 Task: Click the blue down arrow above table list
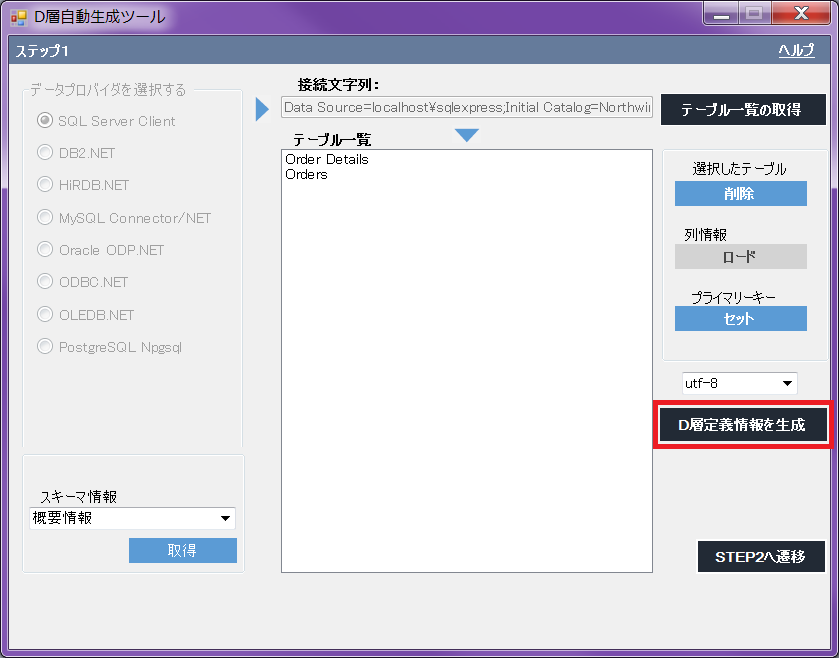click(x=466, y=135)
